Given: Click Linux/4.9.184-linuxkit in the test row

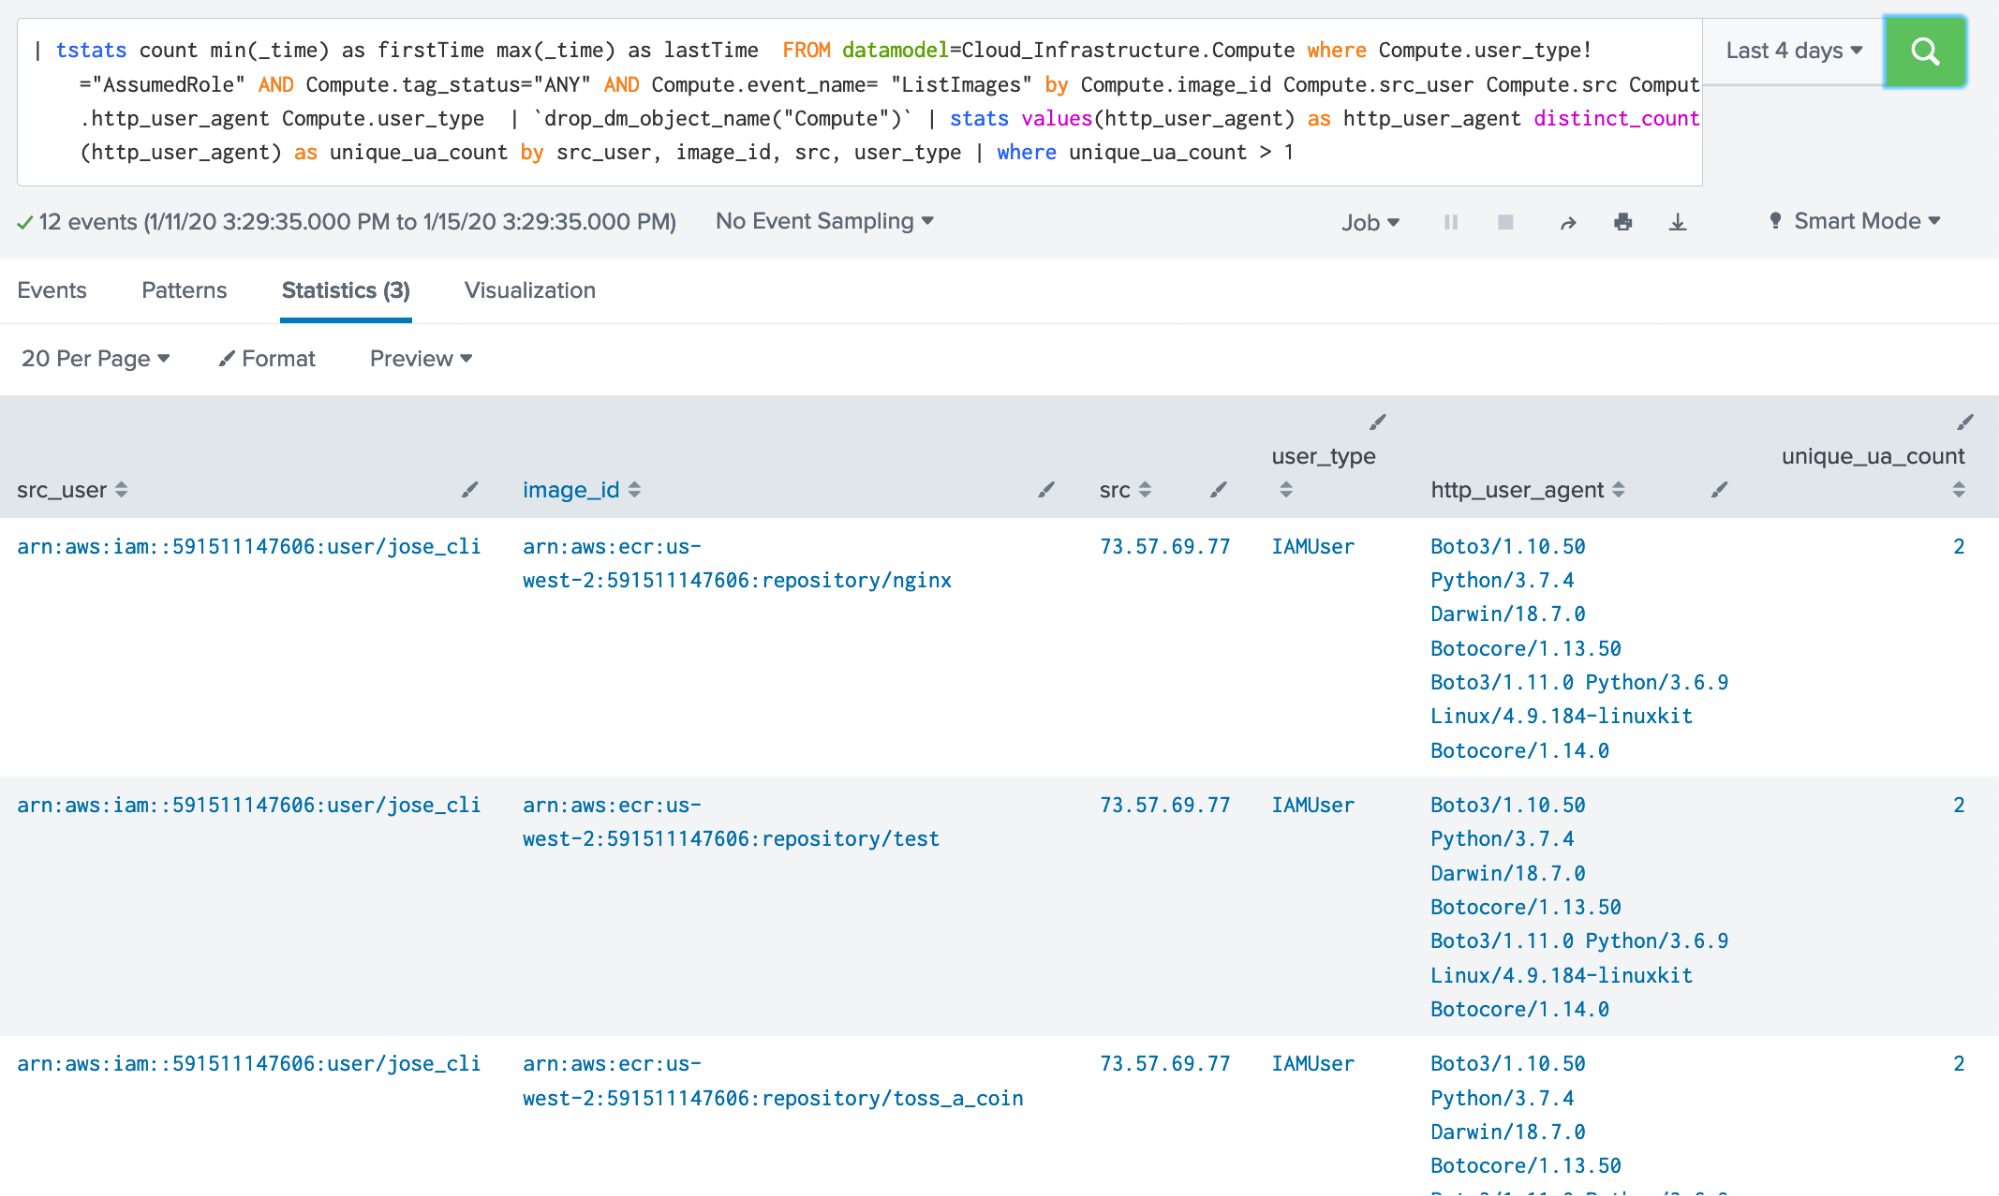Looking at the screenshot, I should [1561, 975].
